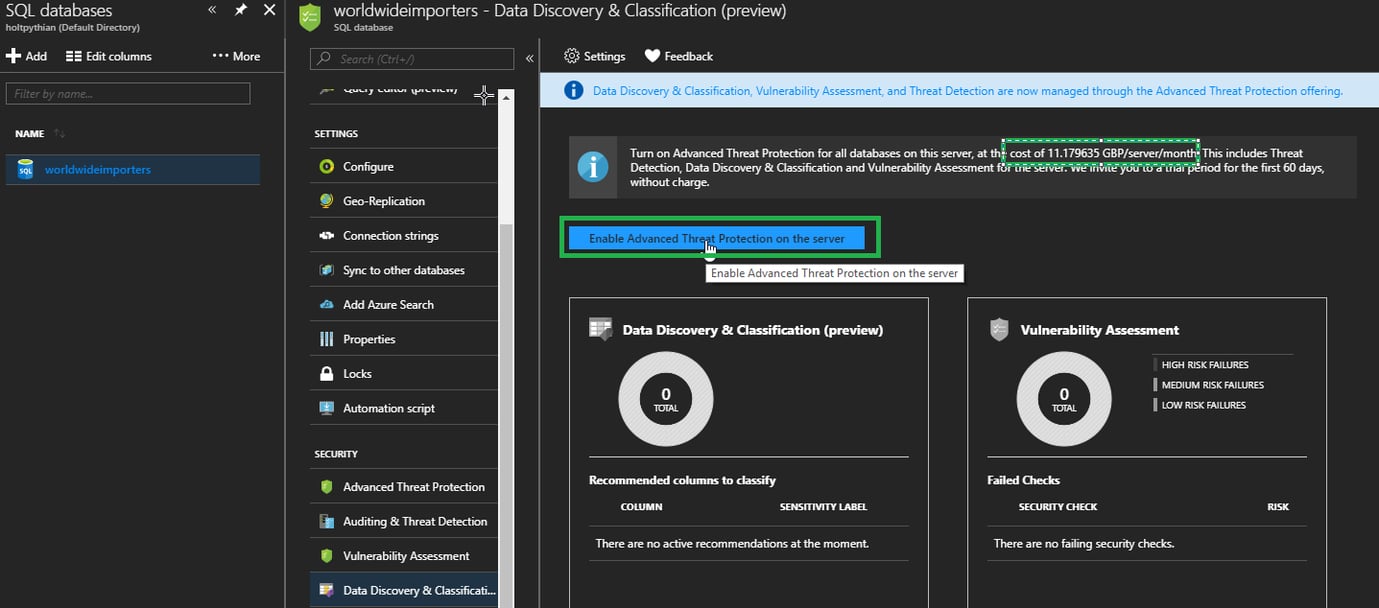Pin the SQL databases blade

(241, 10)
